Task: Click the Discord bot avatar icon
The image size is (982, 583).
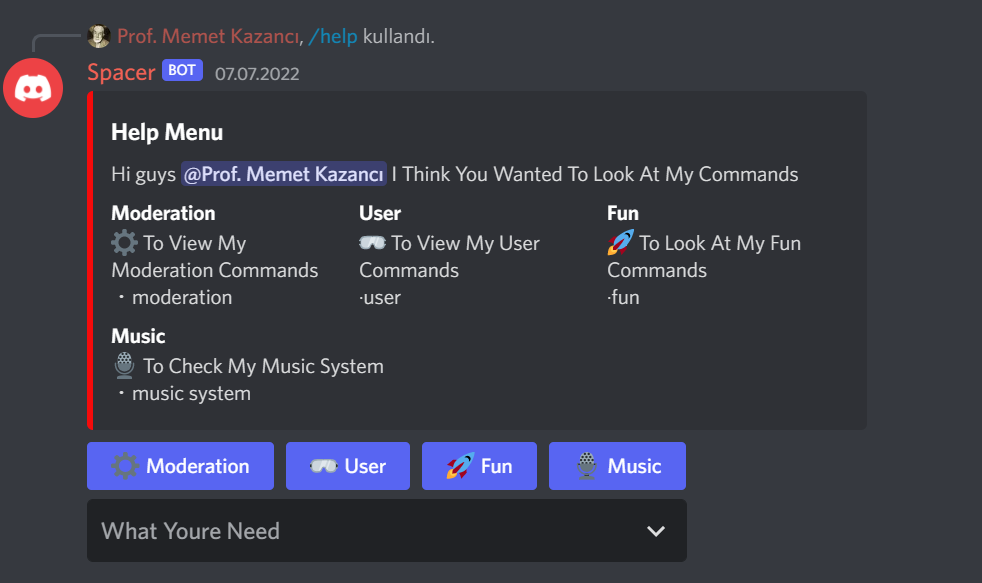Action: pyautogui.click(x=33, y=88)
